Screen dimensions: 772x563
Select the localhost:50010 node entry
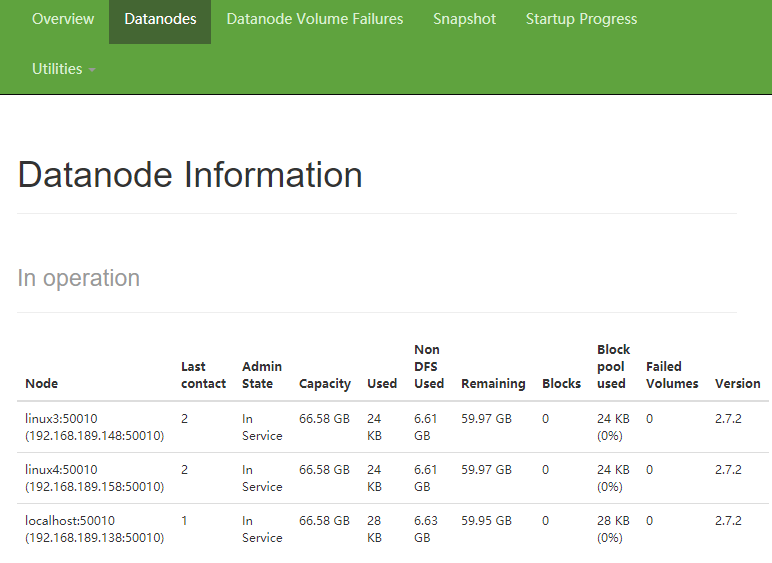[70, 520]
